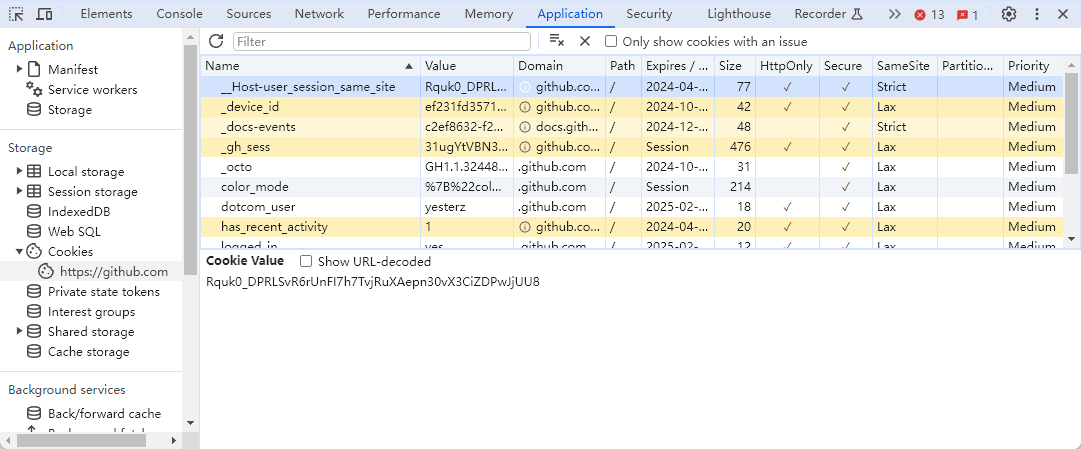Collapse the Cookies tree item

click(19, 252)
